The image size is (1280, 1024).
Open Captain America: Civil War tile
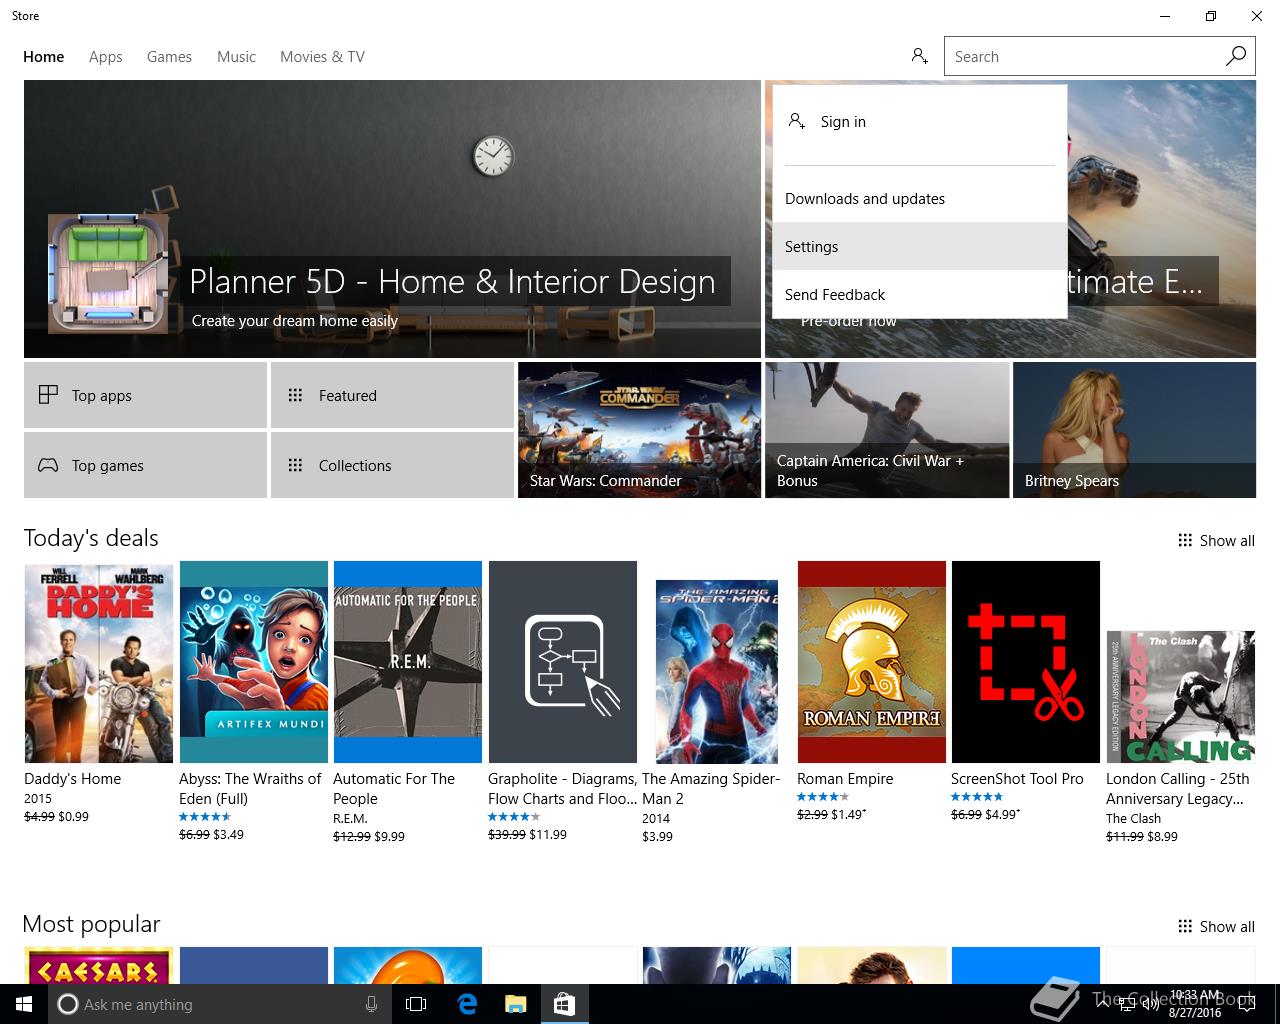tap(887, 430)
